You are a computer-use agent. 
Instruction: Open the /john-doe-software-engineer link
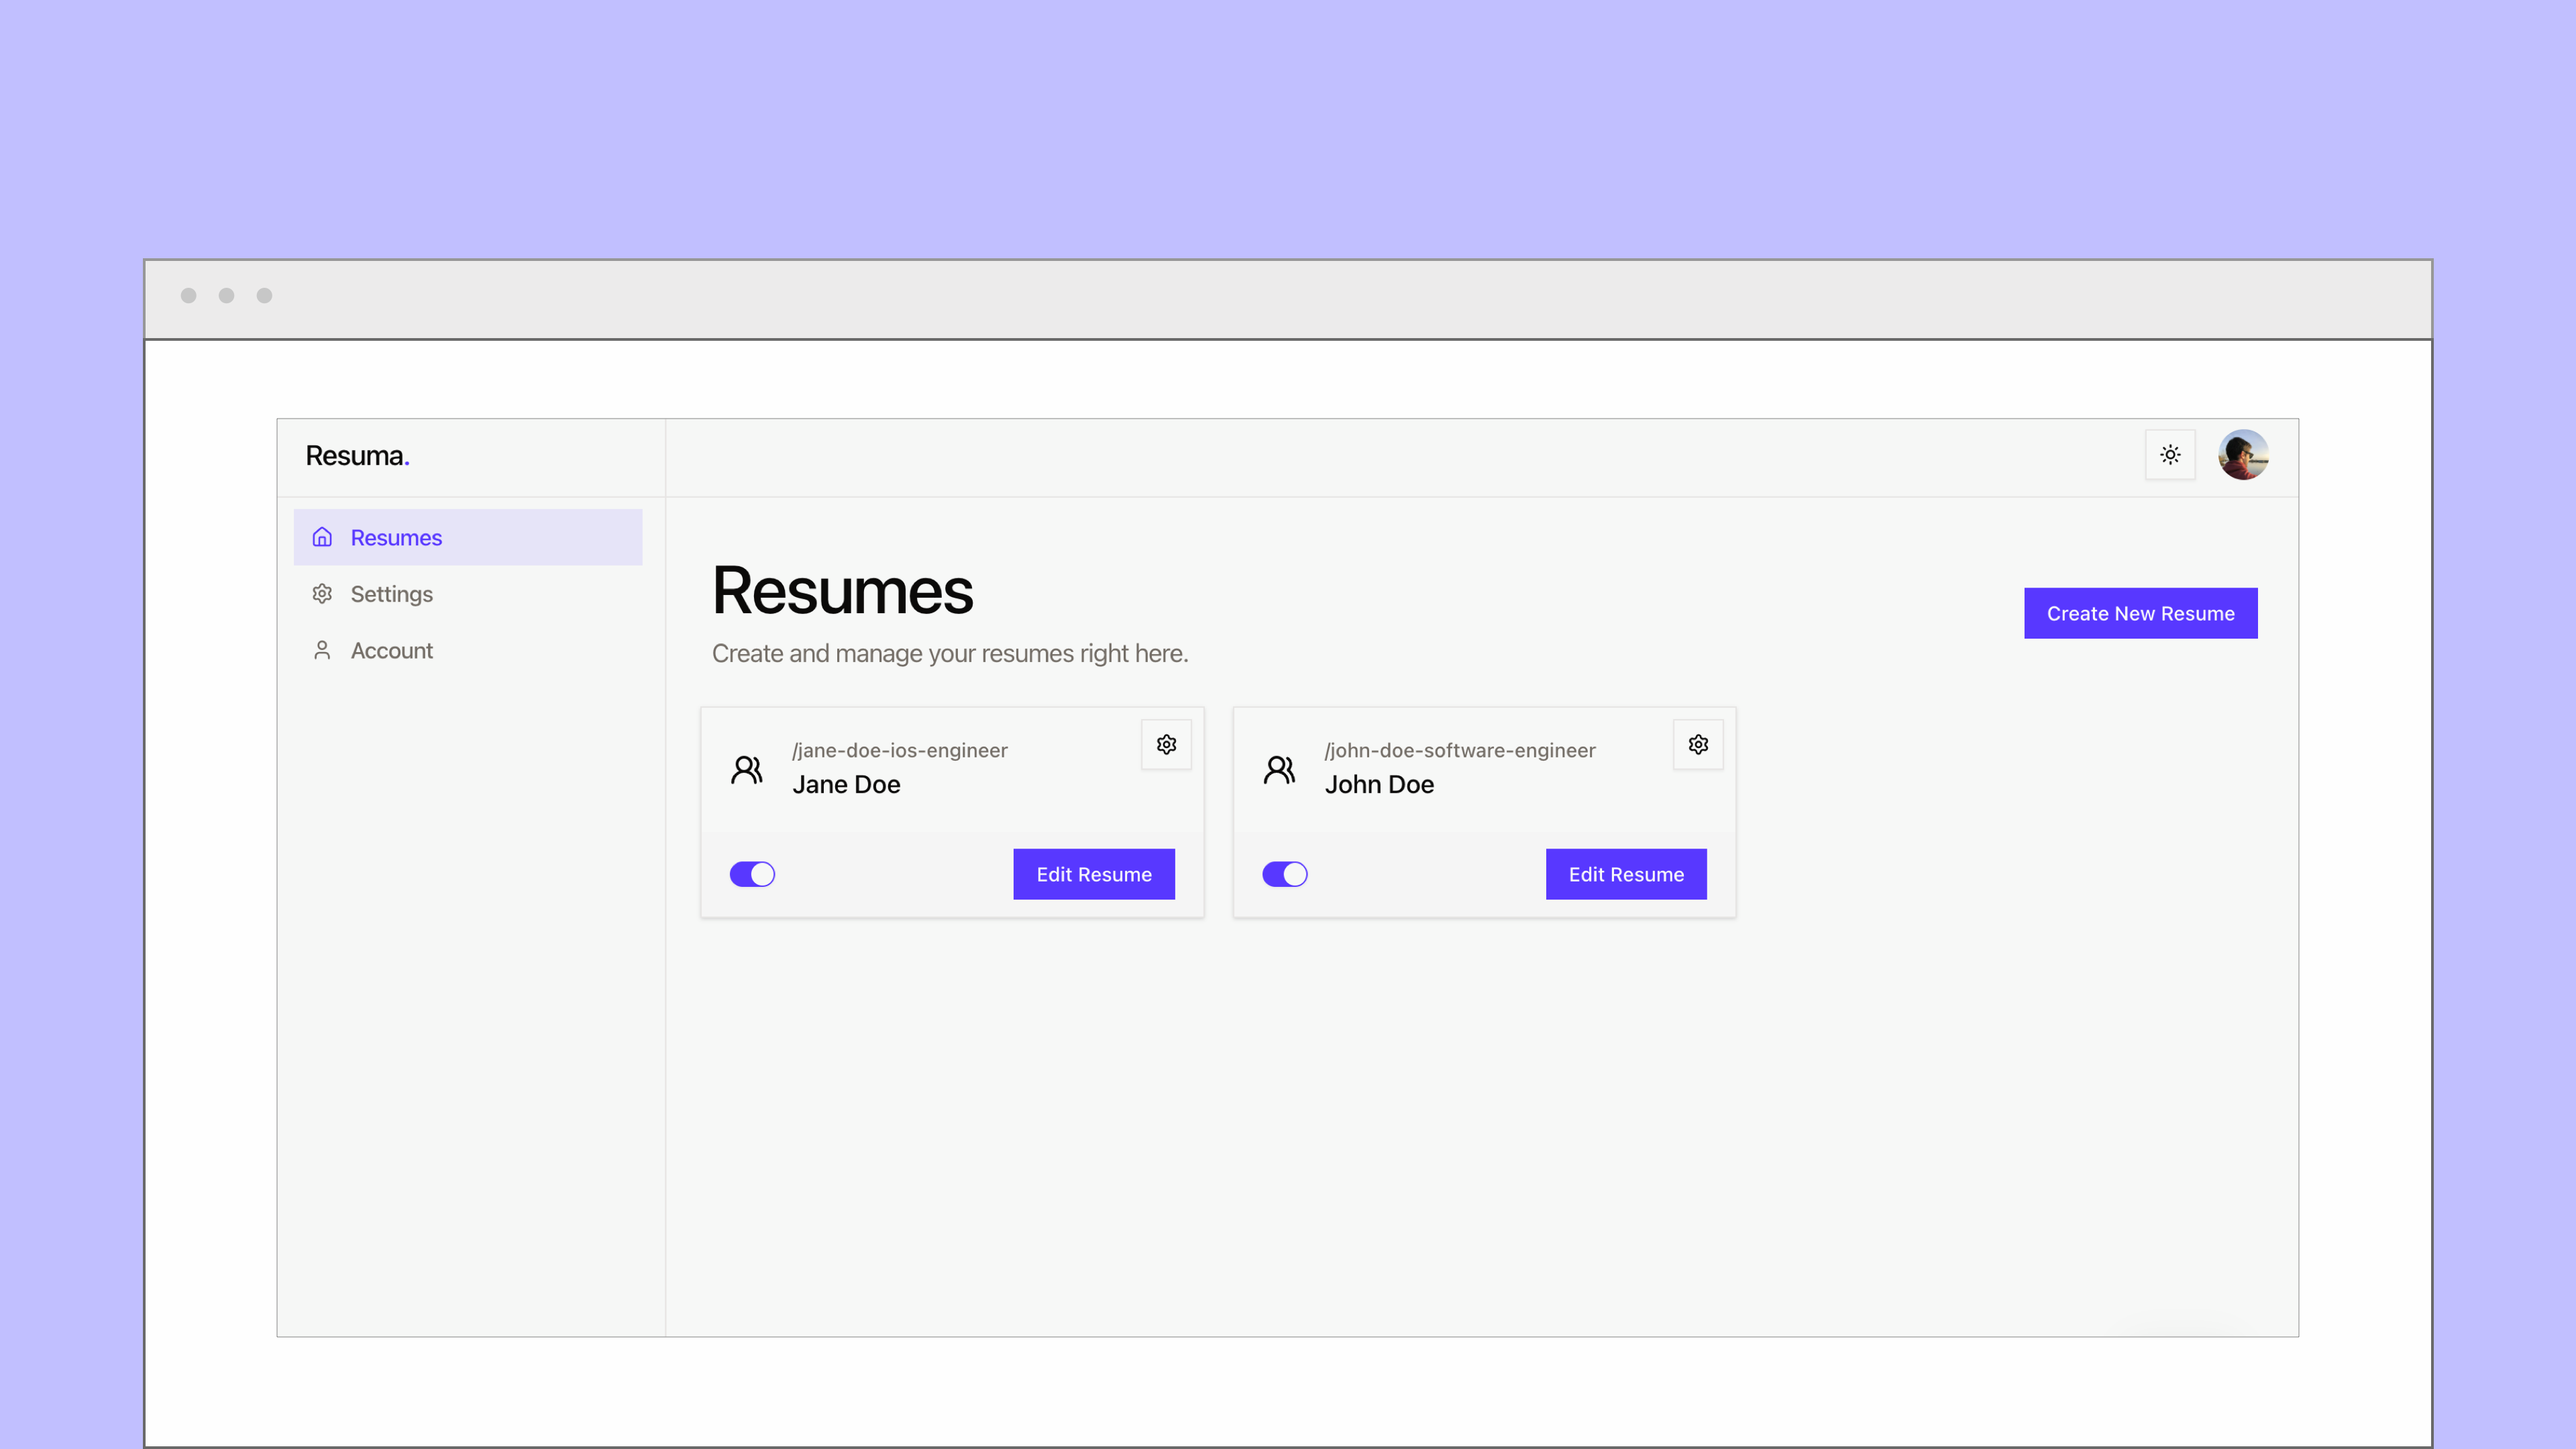click(x=1459, y=750)
